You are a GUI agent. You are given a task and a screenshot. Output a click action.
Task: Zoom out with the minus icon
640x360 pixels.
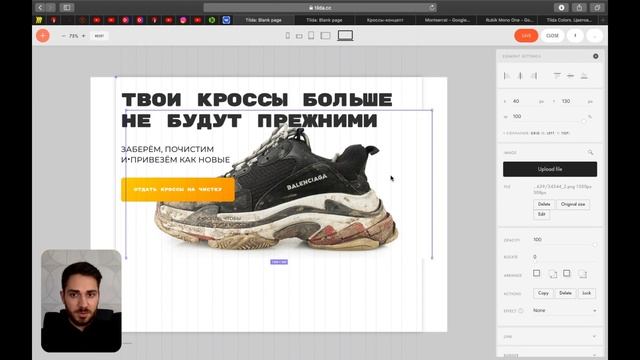click(63, 36)
